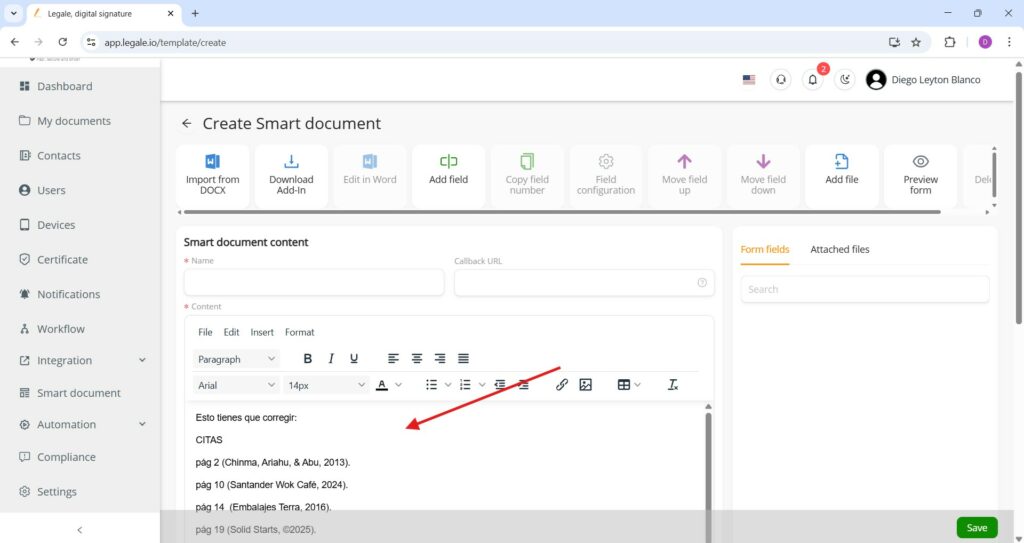The width and height of the screenshot is (1024, 543).
Task: Toggle underline formatting
Action: (x=354, y=359)
